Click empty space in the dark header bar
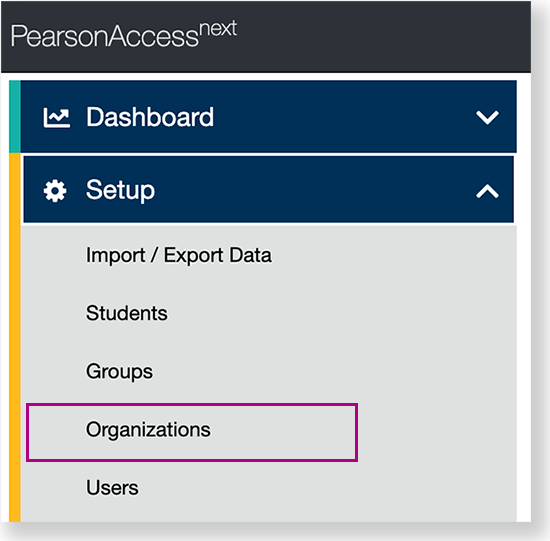Image resolution: width=550 pixels, height=541 pixels. [x=386, y=37]
